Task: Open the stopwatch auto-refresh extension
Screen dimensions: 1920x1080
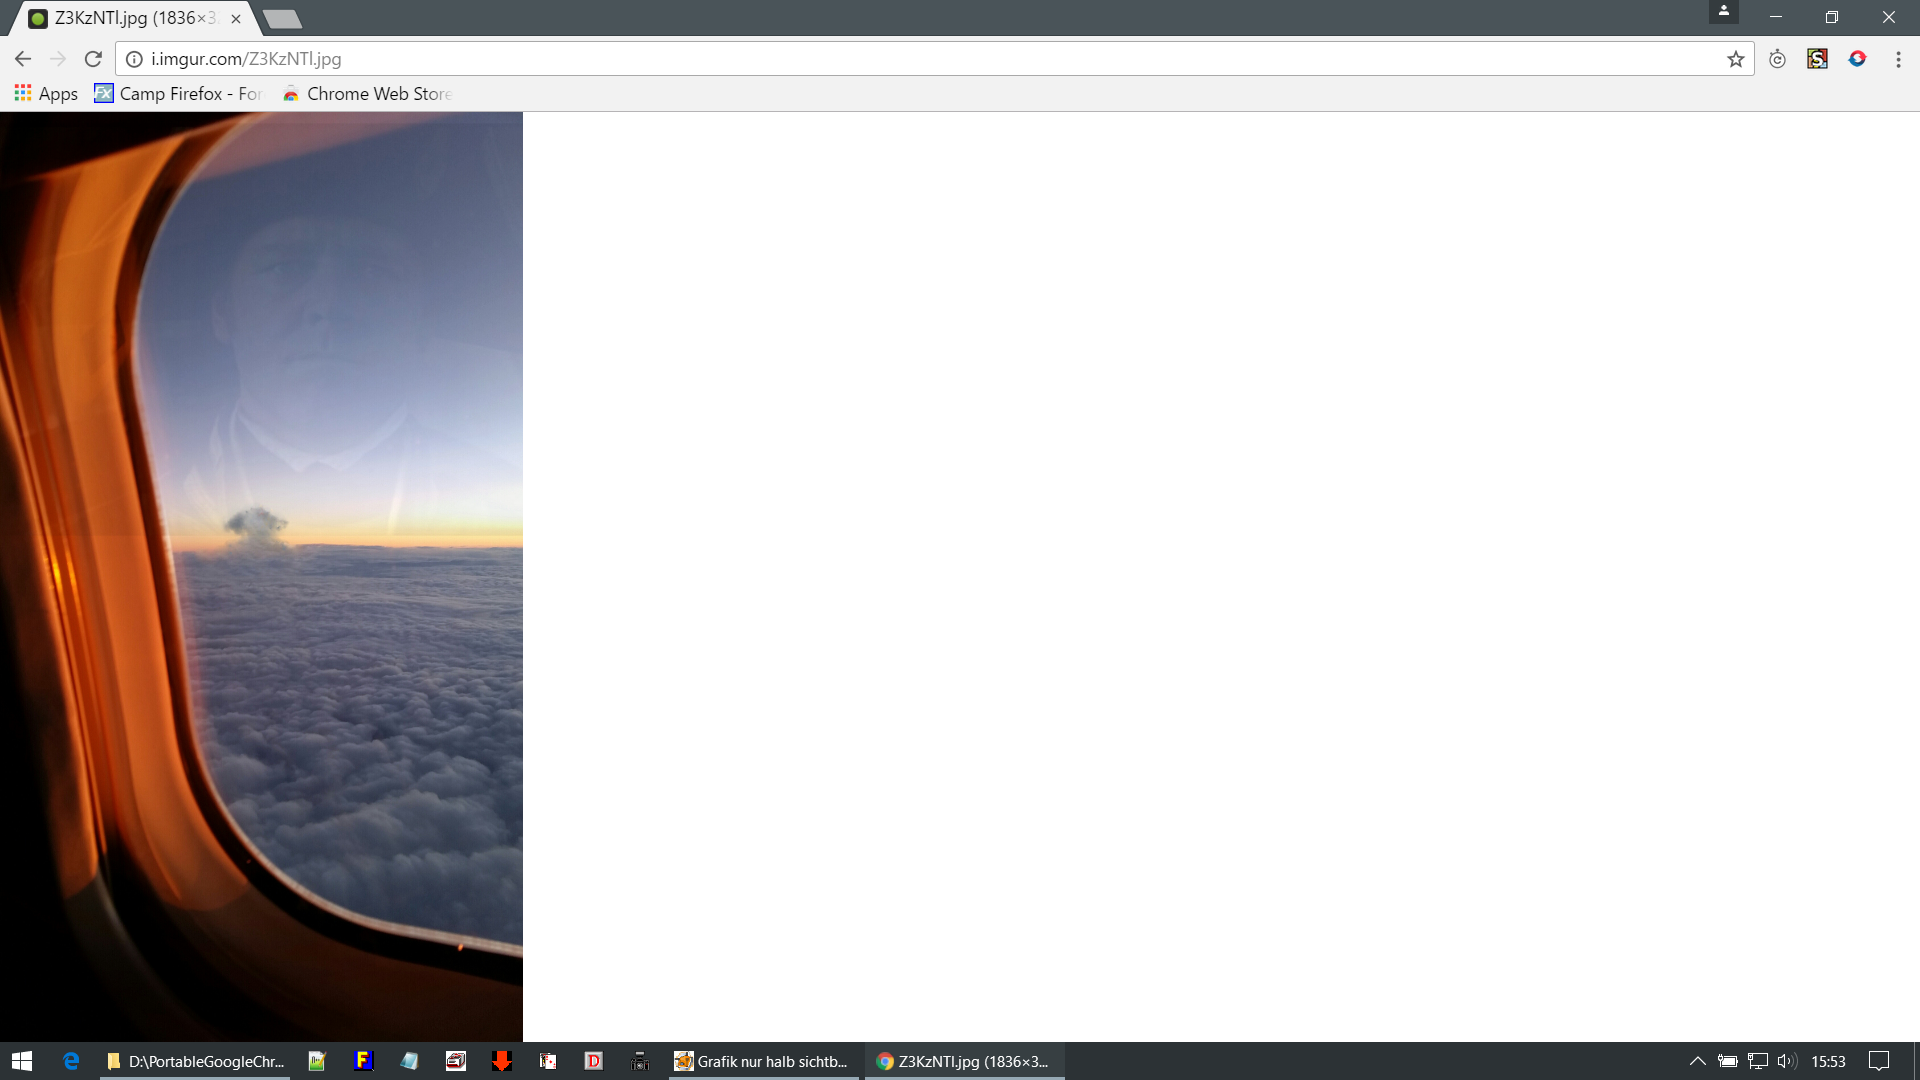Action: [x=1777, y=59]
